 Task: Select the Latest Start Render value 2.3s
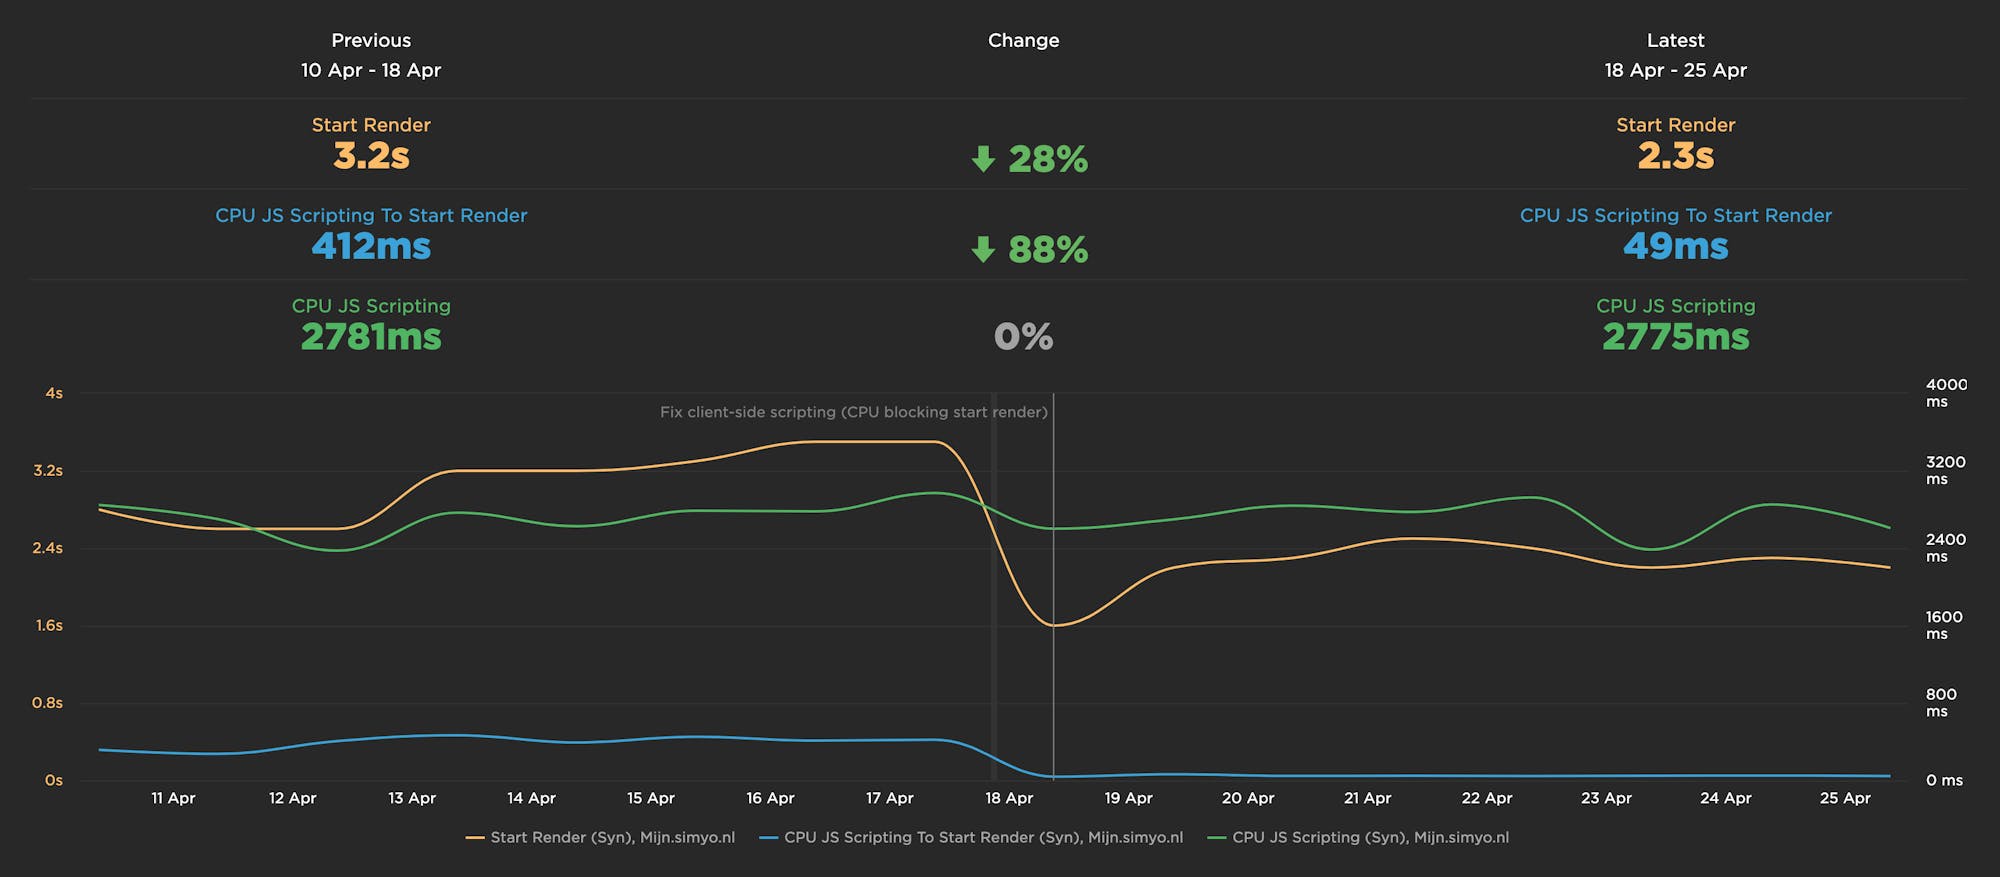pos(1675,156)
